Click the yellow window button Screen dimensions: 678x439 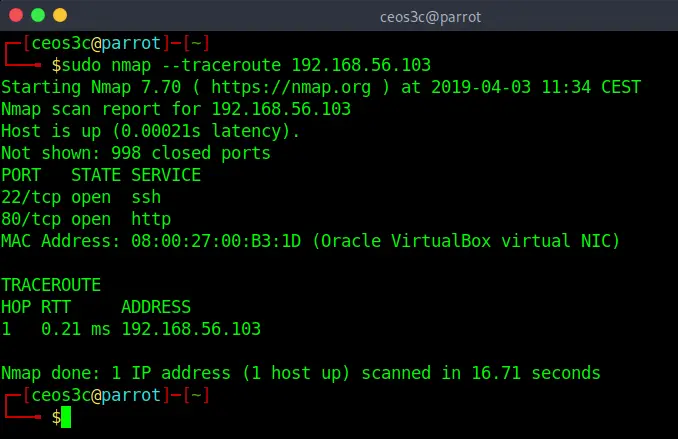(60, 15)
